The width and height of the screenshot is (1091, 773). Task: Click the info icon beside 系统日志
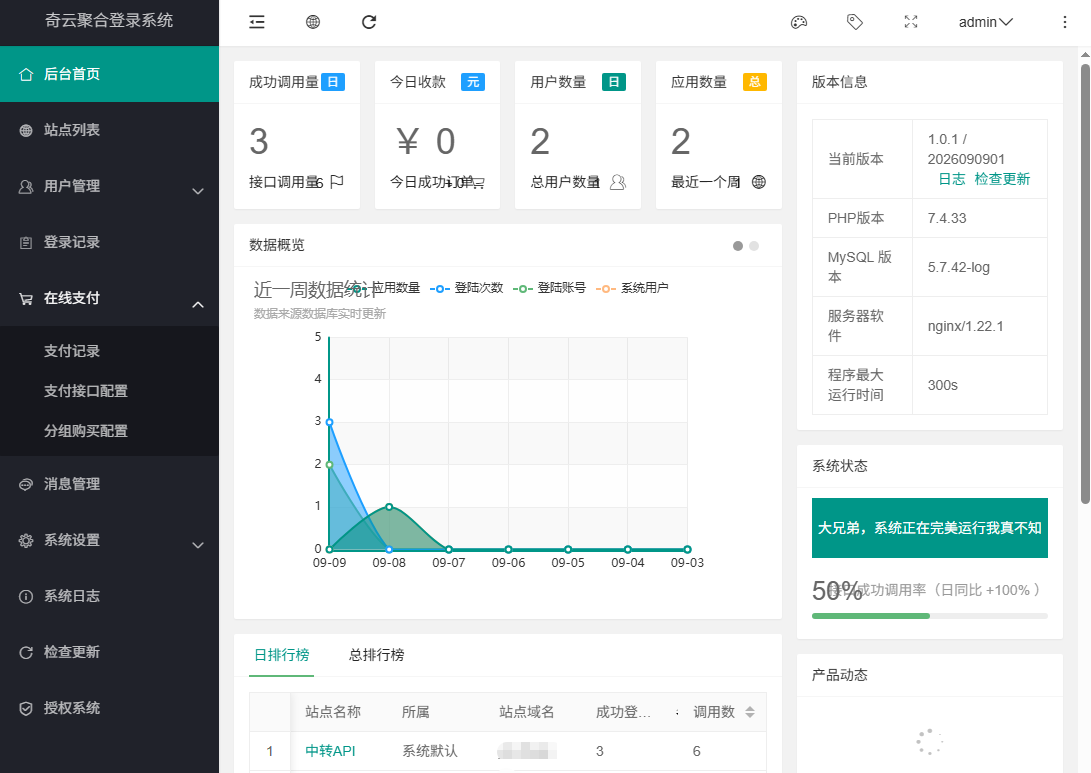click(26, 596)
